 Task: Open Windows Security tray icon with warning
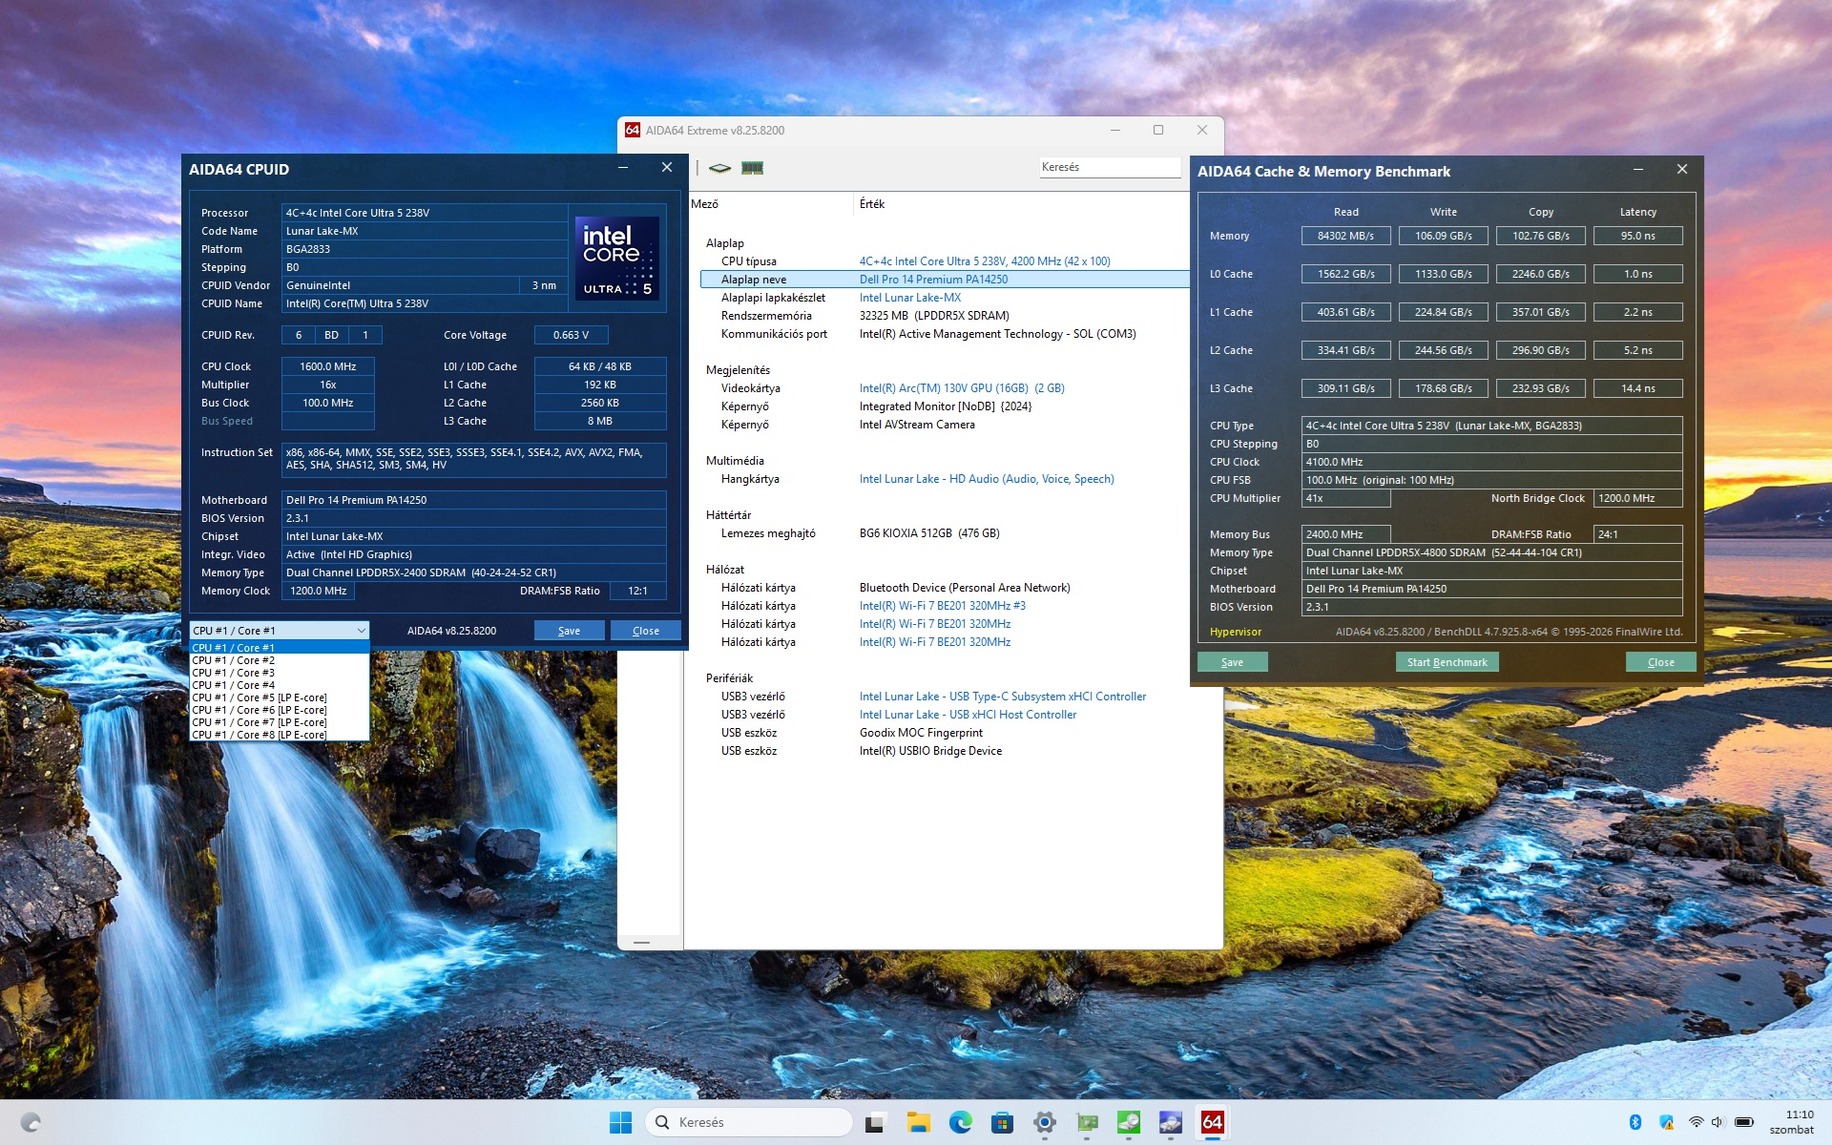pos(1666,1122)
